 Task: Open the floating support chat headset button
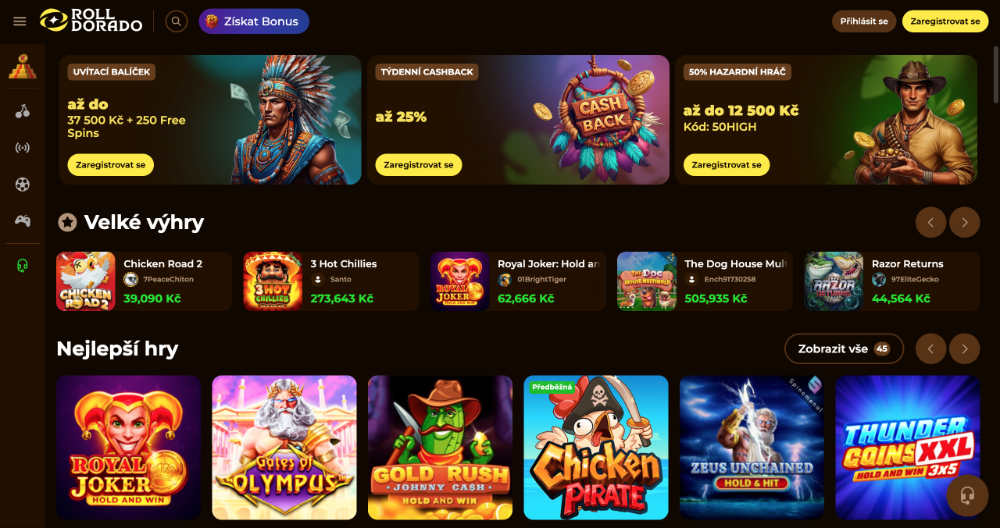click(x=967, y=495)
